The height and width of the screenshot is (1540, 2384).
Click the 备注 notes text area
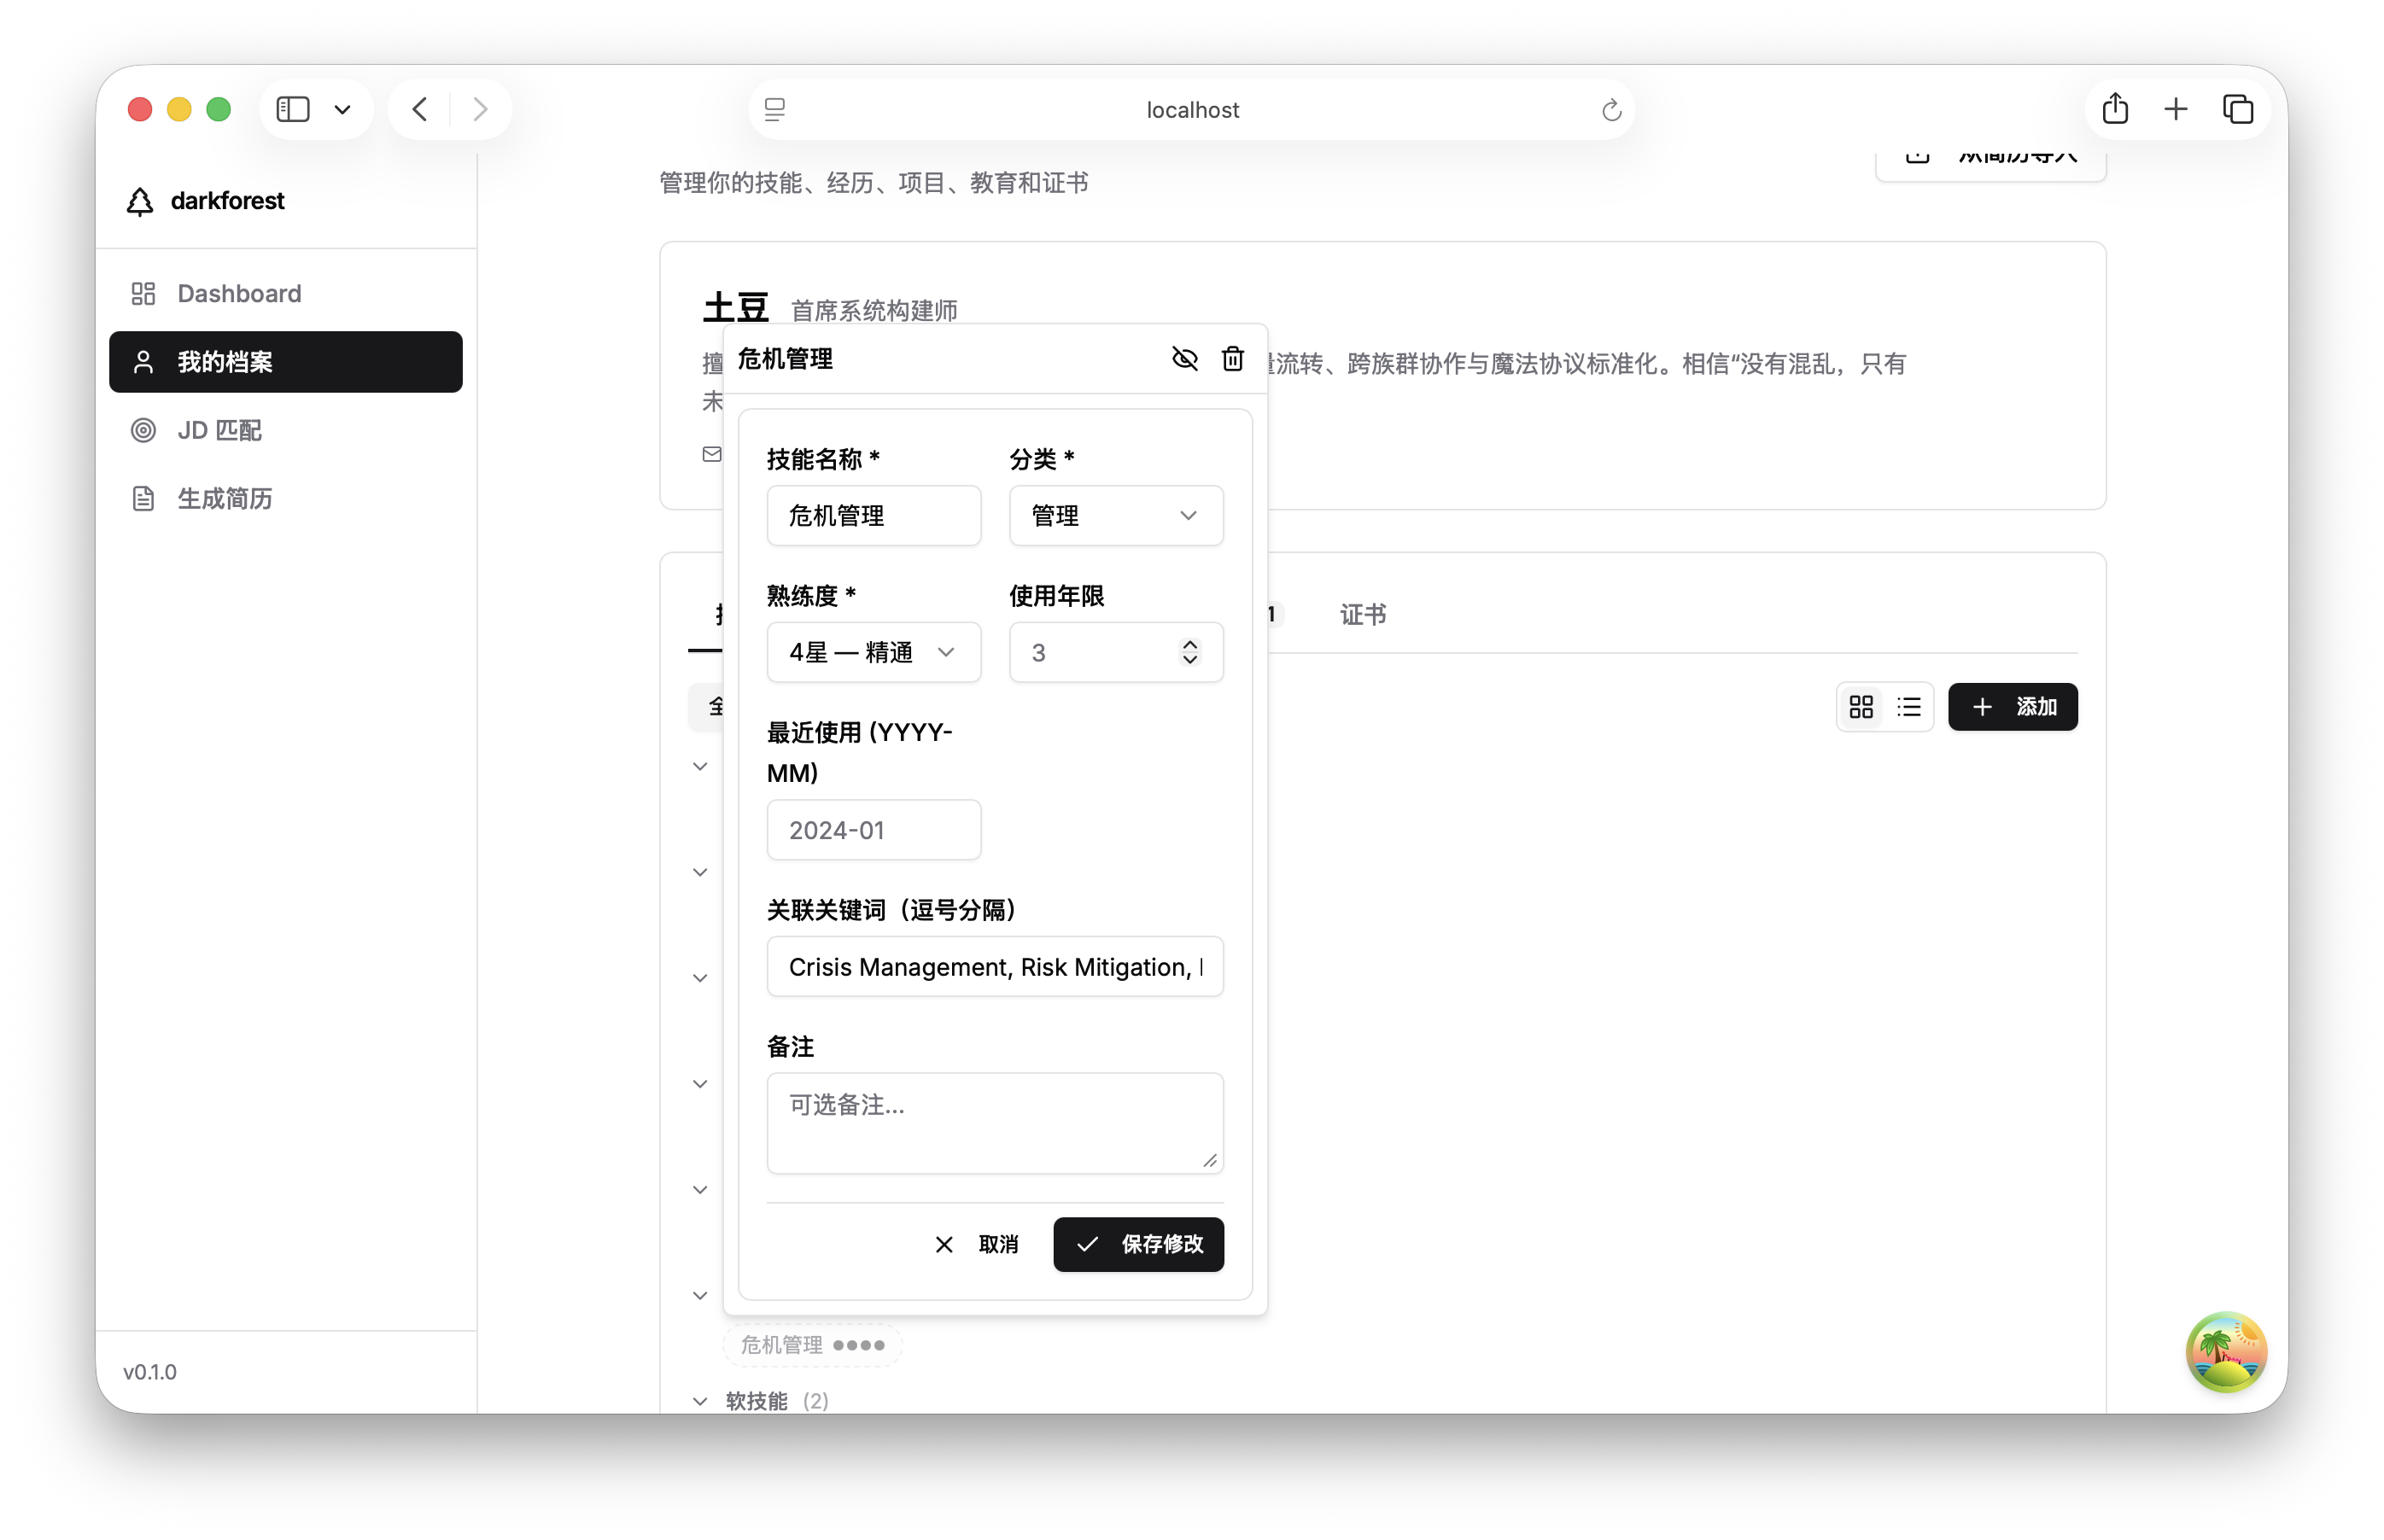[995, 1122]
